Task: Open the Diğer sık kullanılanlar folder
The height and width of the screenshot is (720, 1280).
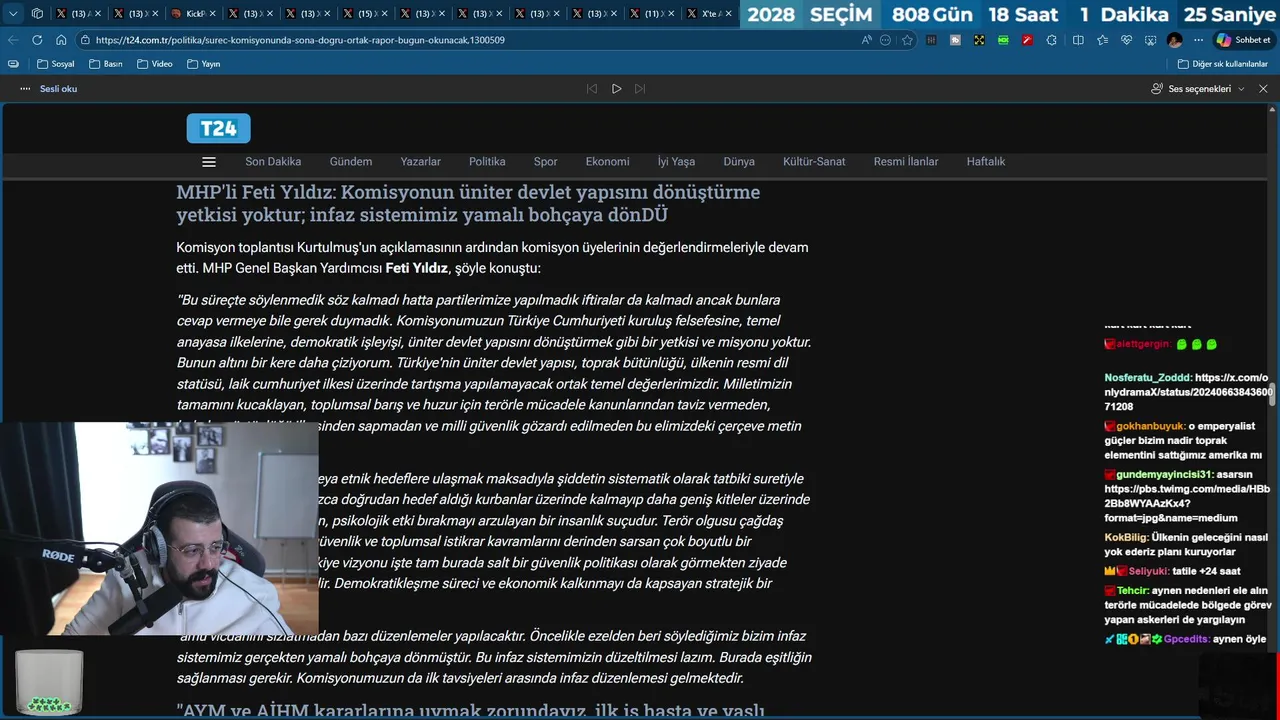Action: pos(1223,64)
